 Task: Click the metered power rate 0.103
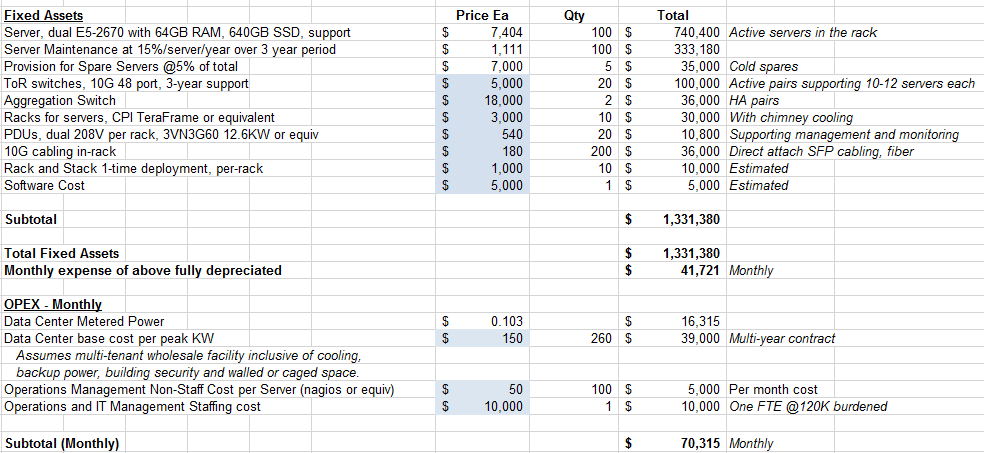pyautogui.click(x=483, y=321)
